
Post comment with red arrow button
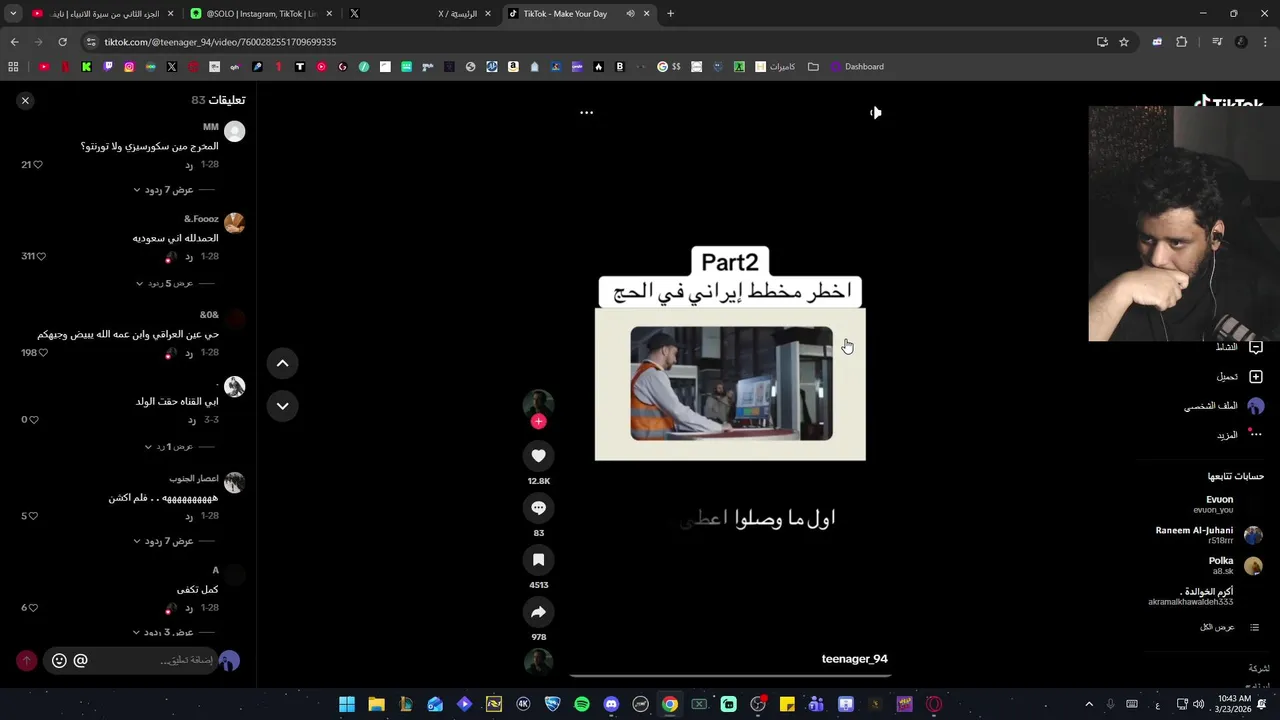click(x=26, y=660)
